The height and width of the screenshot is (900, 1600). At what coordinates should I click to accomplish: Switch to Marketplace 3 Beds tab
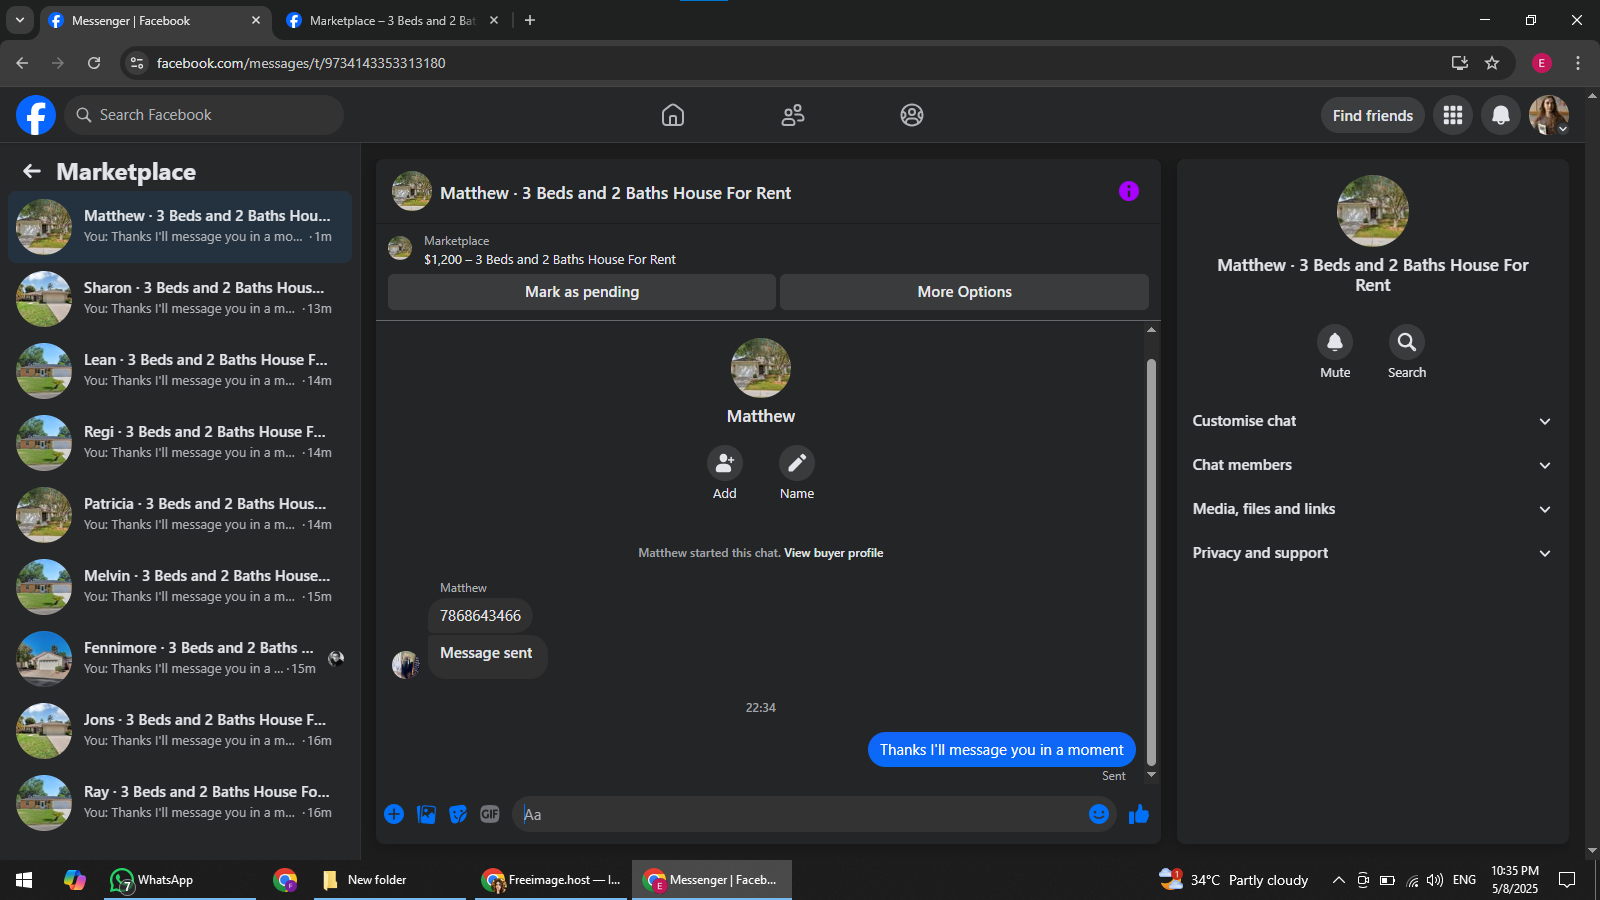click(392, 21)
